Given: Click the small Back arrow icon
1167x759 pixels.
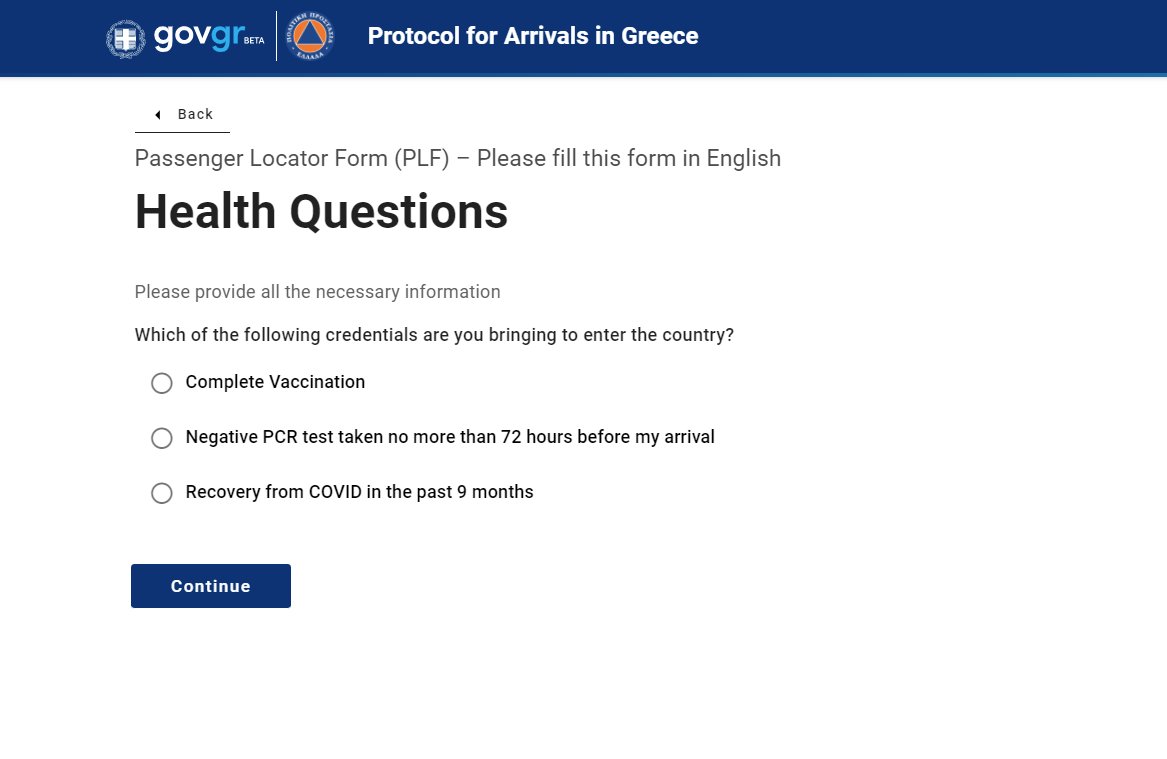Looking at the screenshot, I should (158, 115).
